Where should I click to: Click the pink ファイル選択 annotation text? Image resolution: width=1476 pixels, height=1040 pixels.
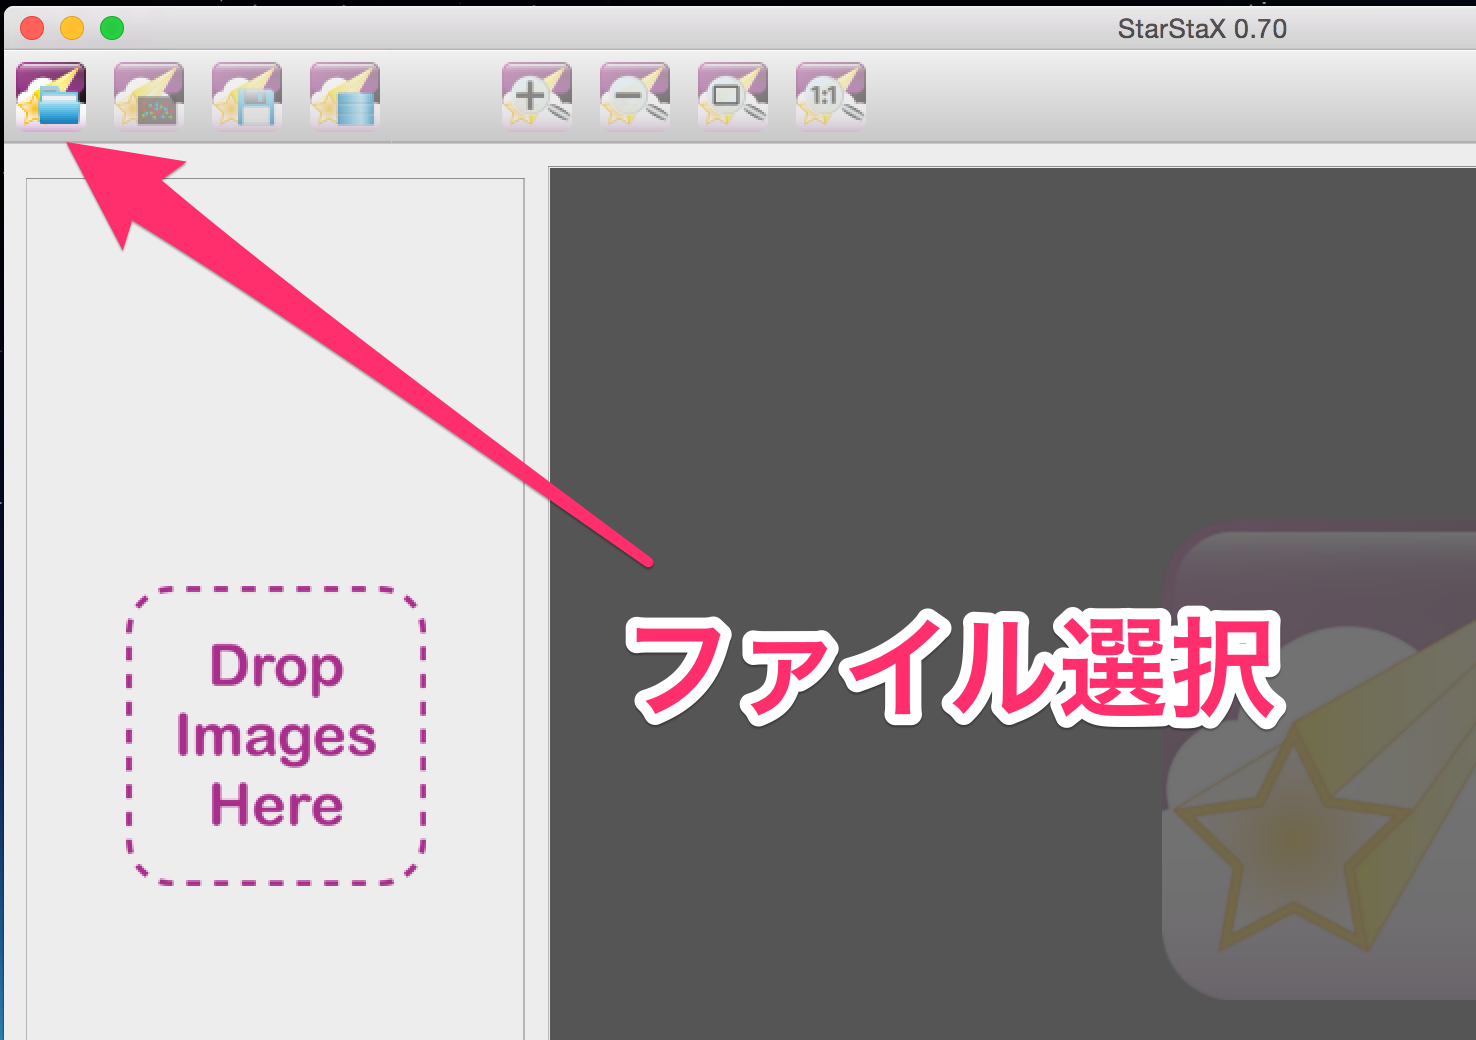[x=955, y=668]
